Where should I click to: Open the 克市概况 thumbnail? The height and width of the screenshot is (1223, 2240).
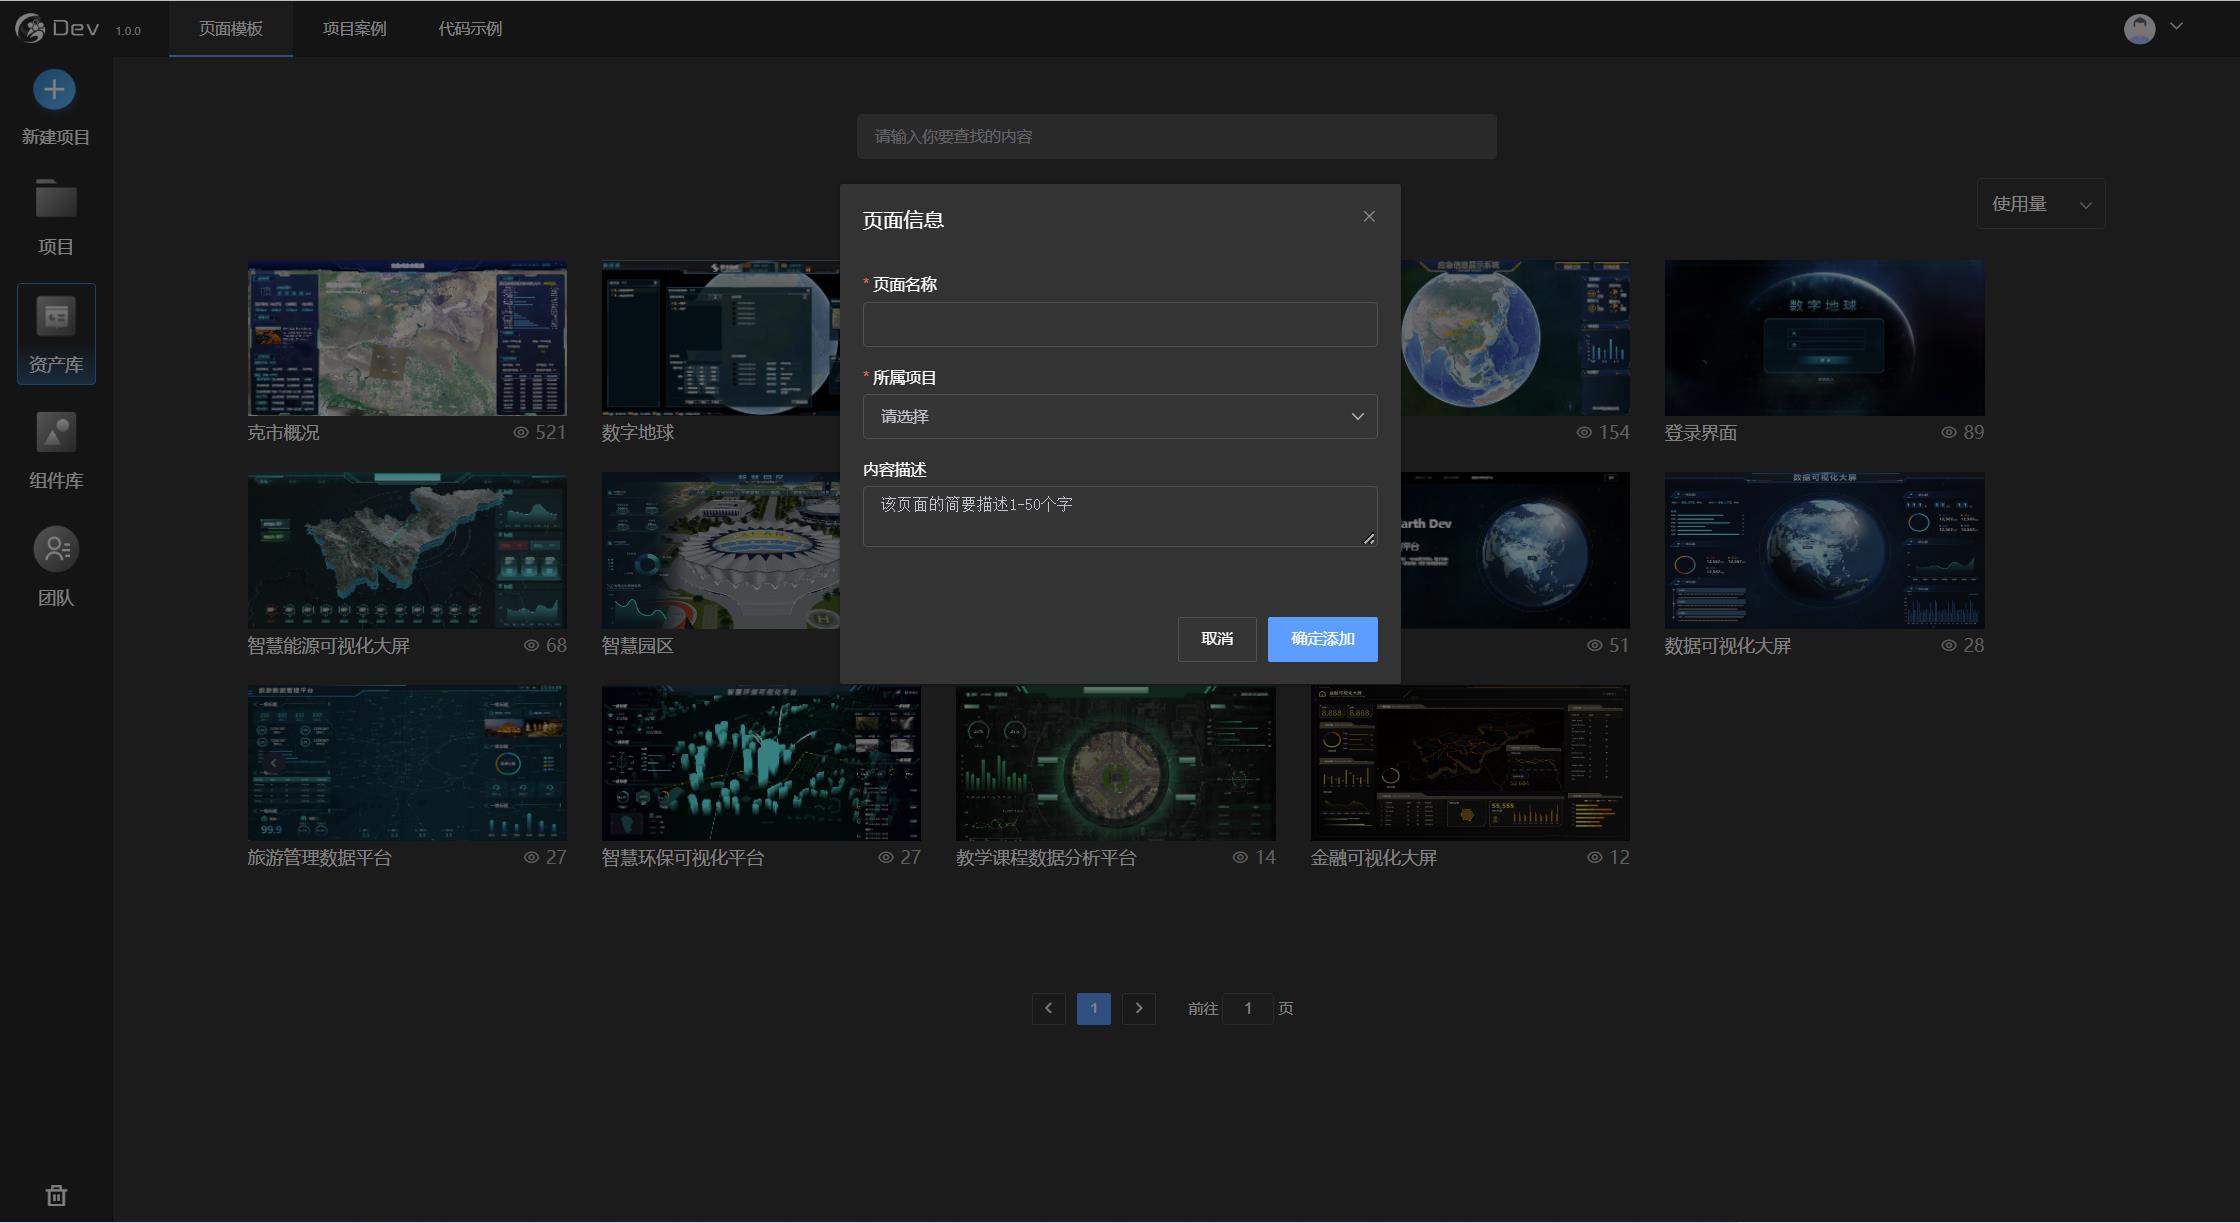[407, 338]
